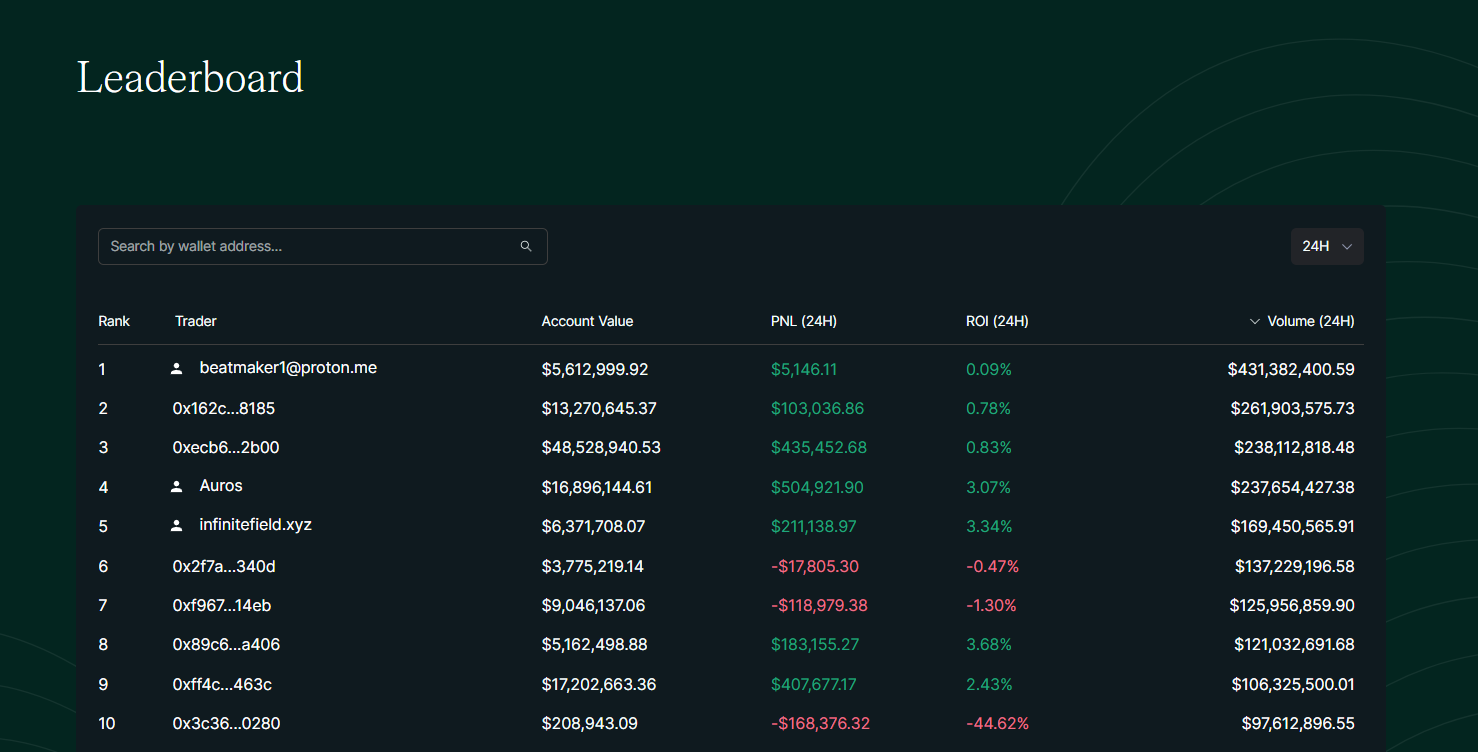Click PNL value $211,138.97
Image resolution: width=1478 pixels, height=752 pixels.
point(814,526)
